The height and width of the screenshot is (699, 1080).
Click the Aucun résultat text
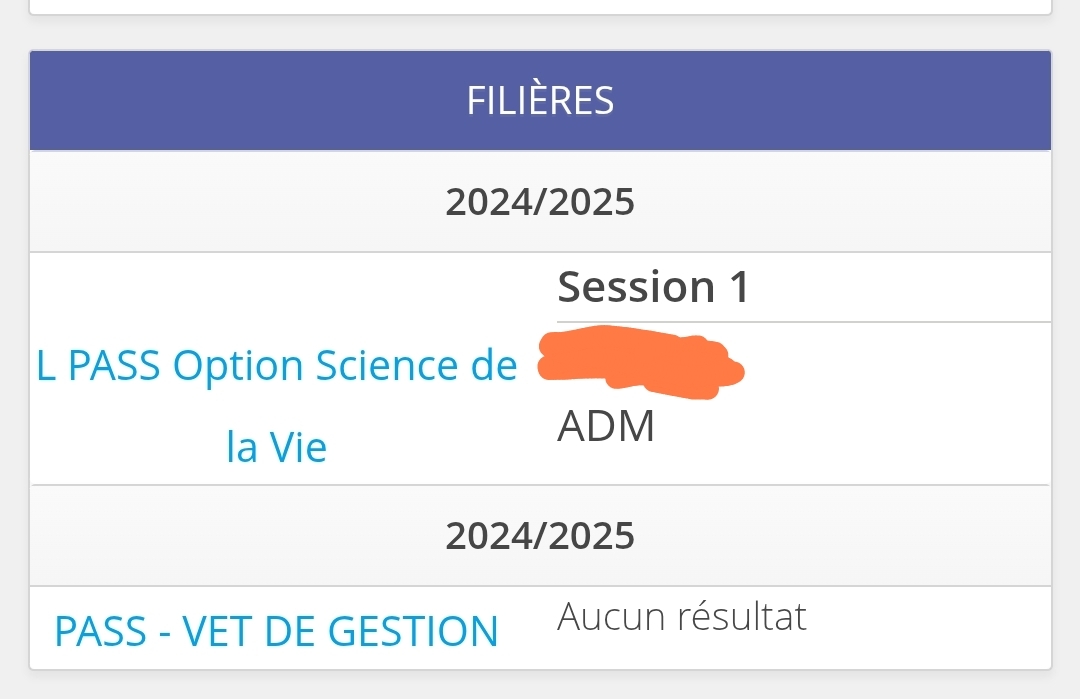pyautogui.click(x=682, y=617)
